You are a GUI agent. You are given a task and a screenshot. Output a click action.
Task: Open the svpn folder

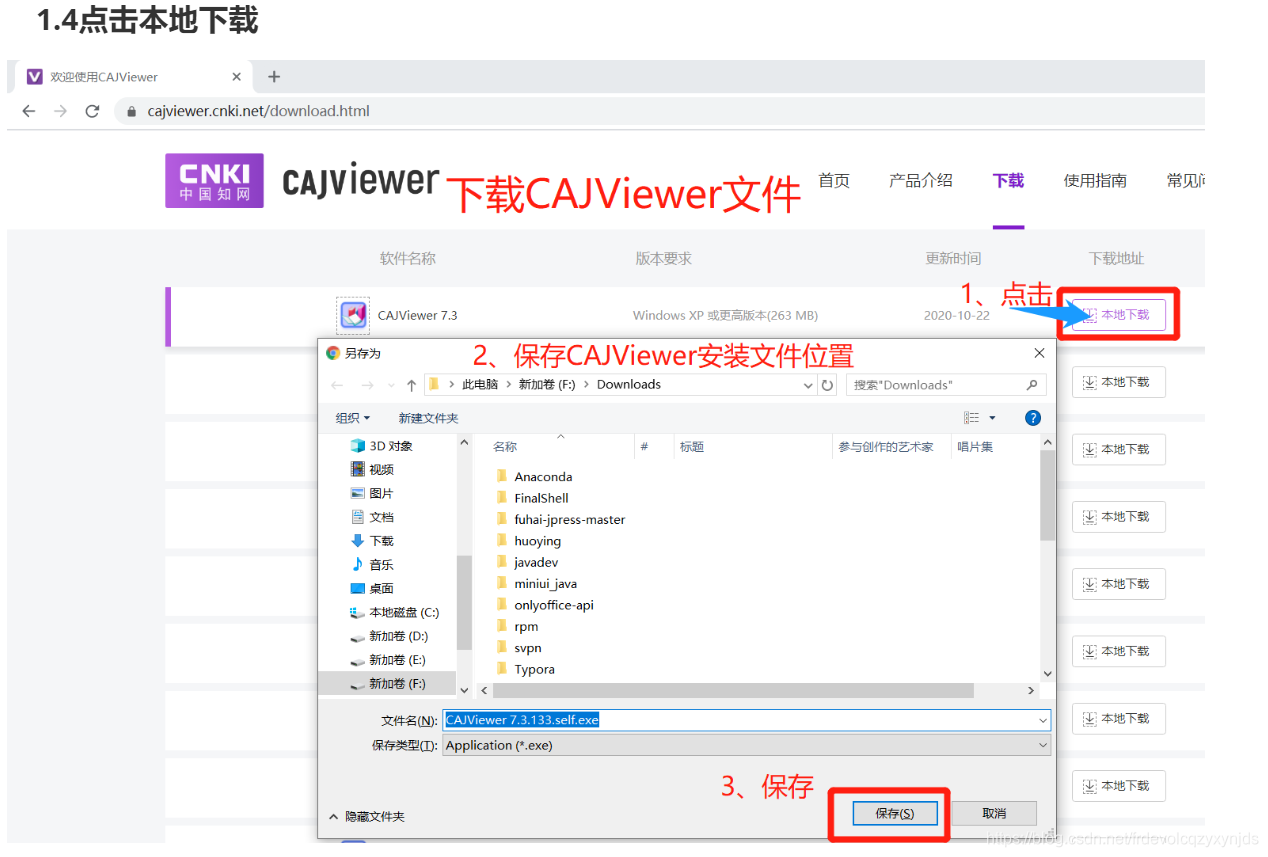coord(519,648)
